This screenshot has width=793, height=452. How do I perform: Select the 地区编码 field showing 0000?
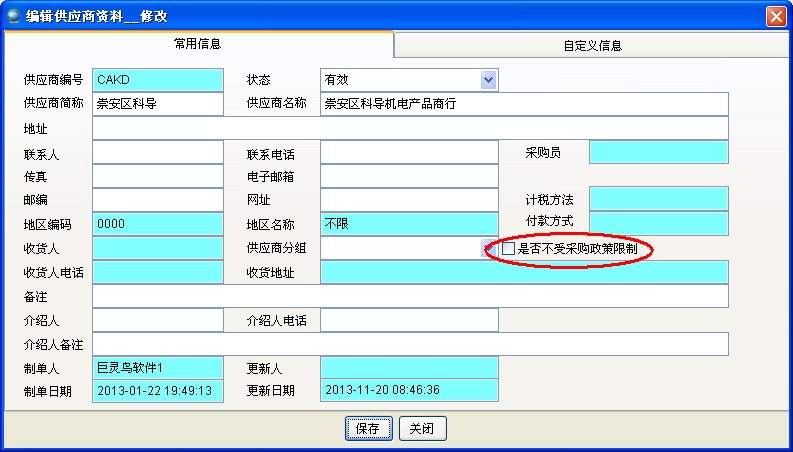(158, 224)
